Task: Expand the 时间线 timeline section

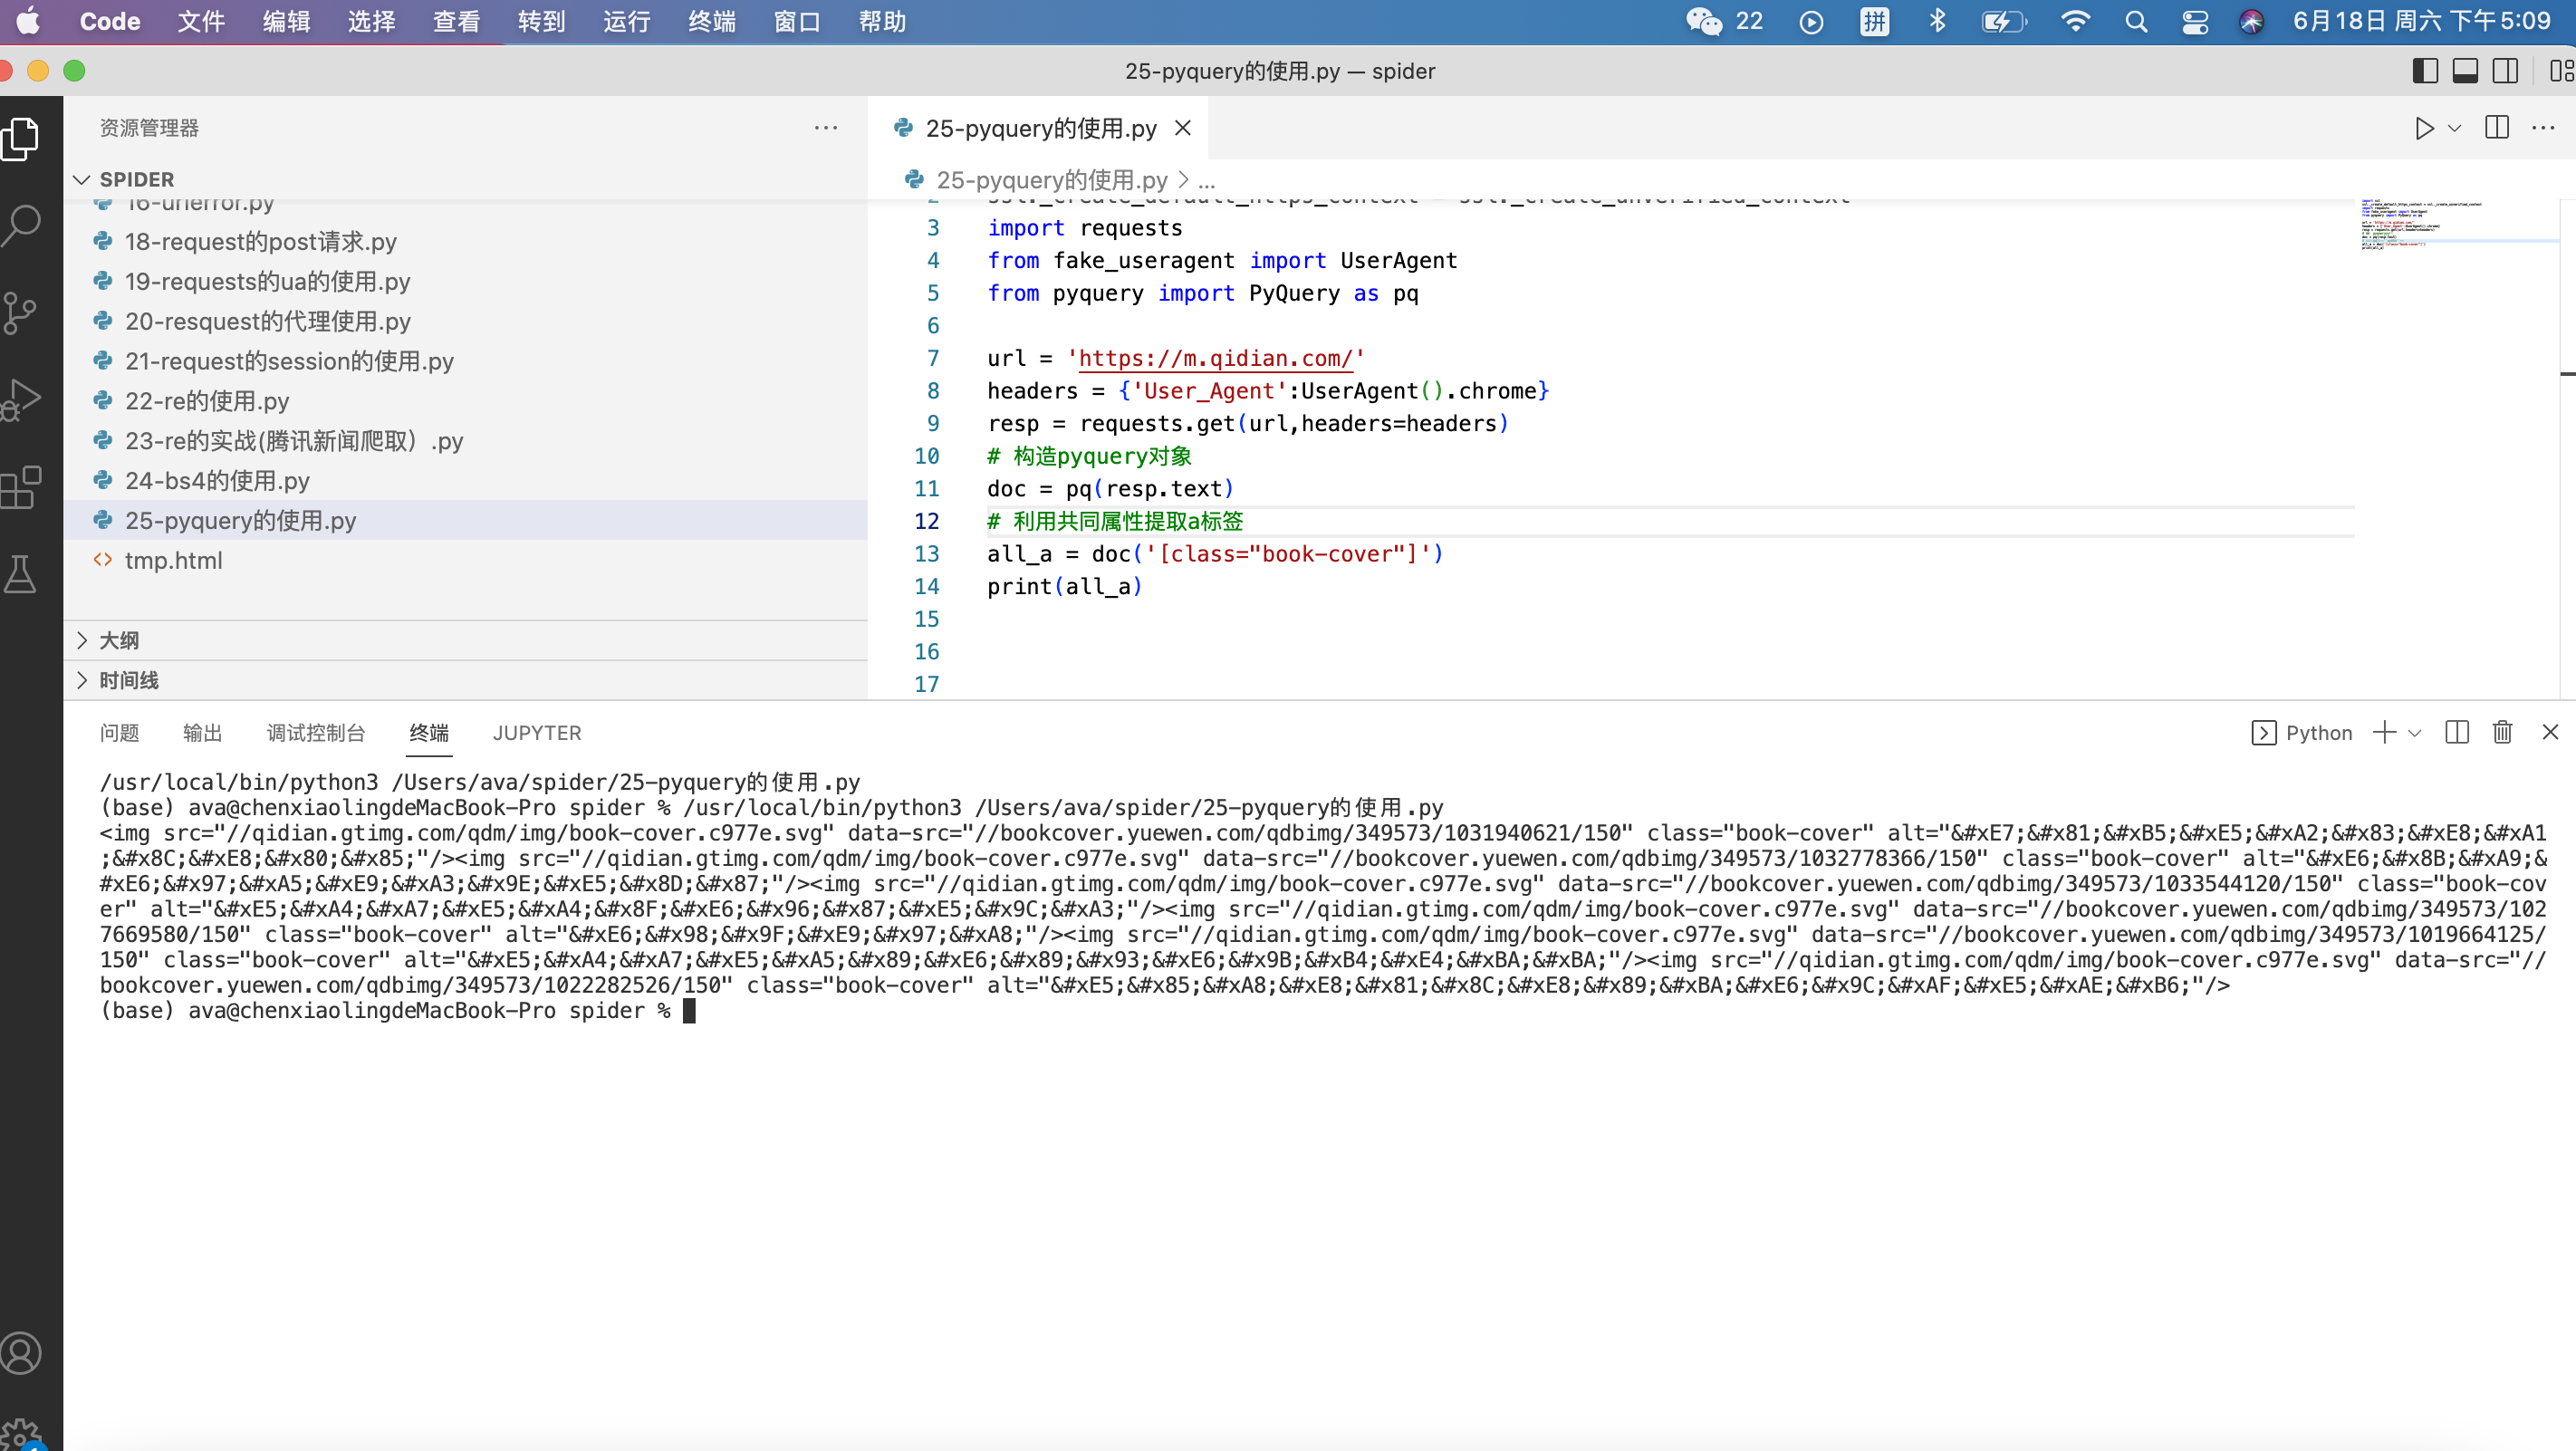Action: click(466, 680)
